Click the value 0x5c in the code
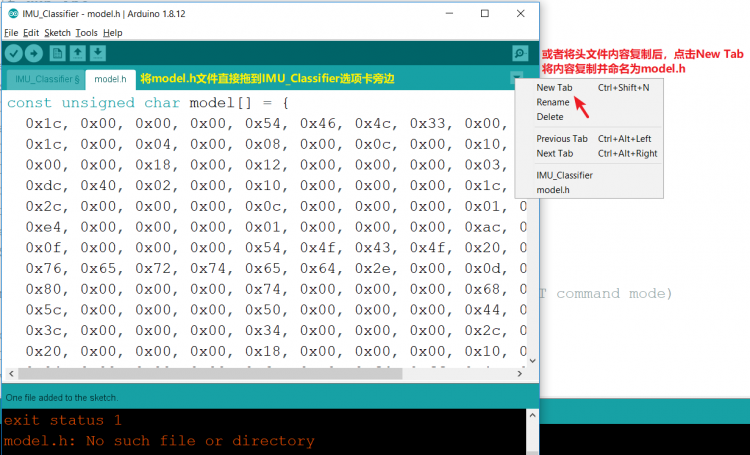Screen dimensions: 750x455 click(44, 311)
